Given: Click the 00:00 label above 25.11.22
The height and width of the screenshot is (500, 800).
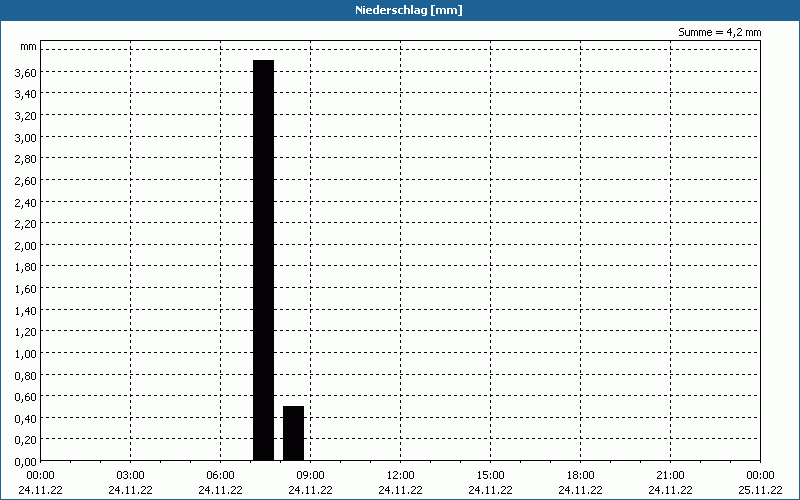Looking at the screenshot, I should [760, 476].
